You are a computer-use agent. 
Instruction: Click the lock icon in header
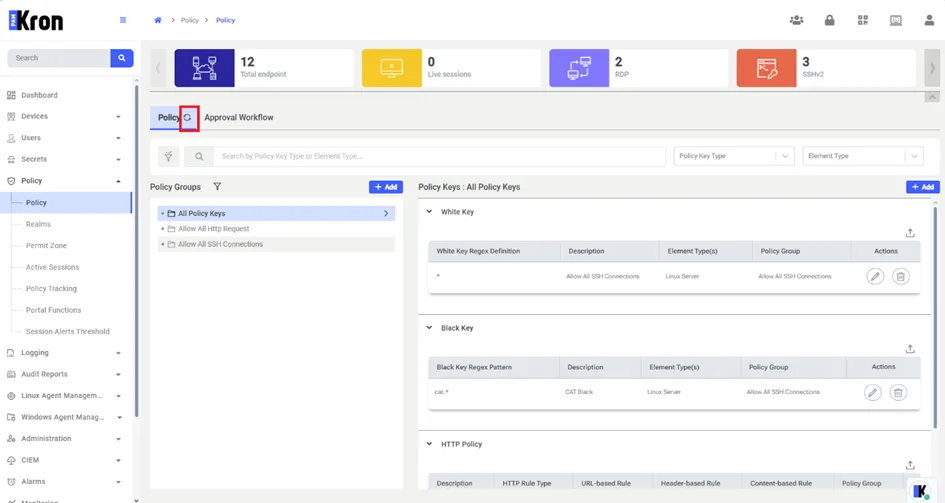tap(830, 20)
